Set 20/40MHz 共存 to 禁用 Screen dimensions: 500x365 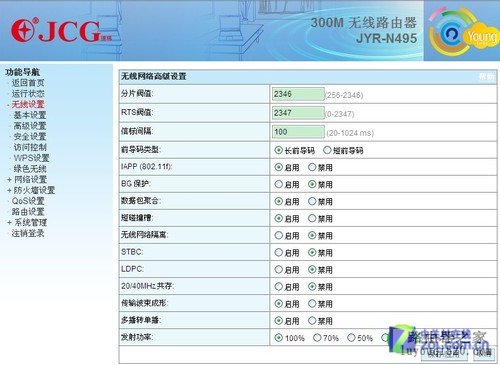312,286
